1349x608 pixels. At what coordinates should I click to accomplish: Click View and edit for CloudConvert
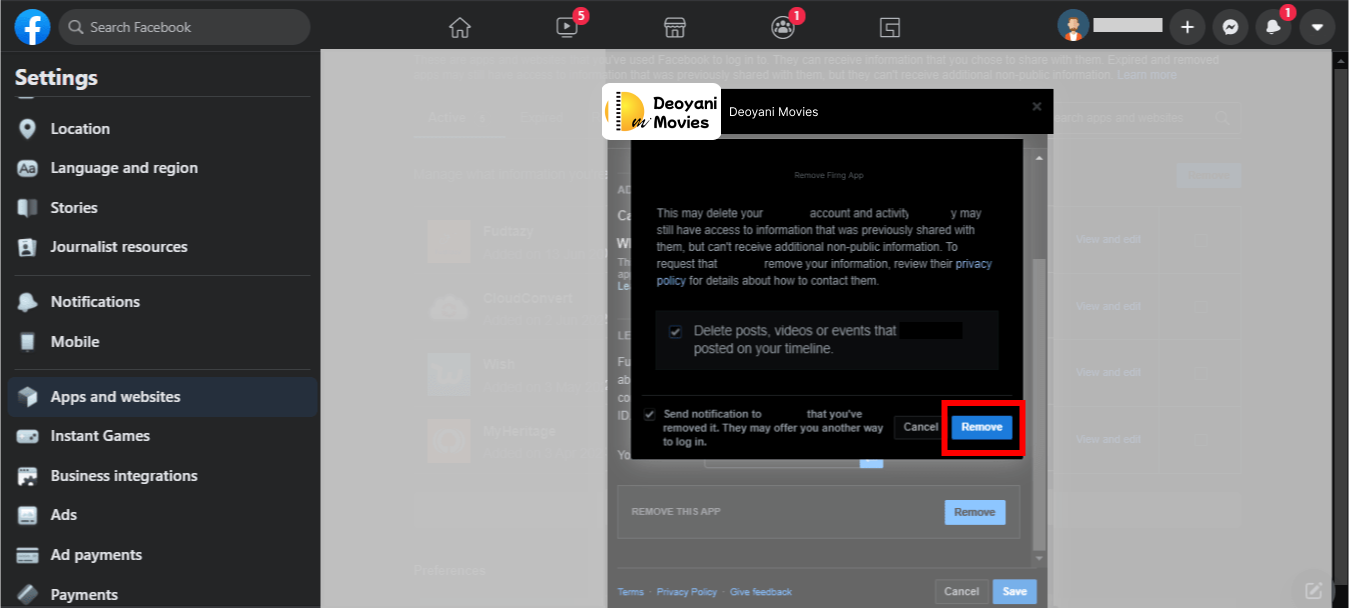point(1108,306)
